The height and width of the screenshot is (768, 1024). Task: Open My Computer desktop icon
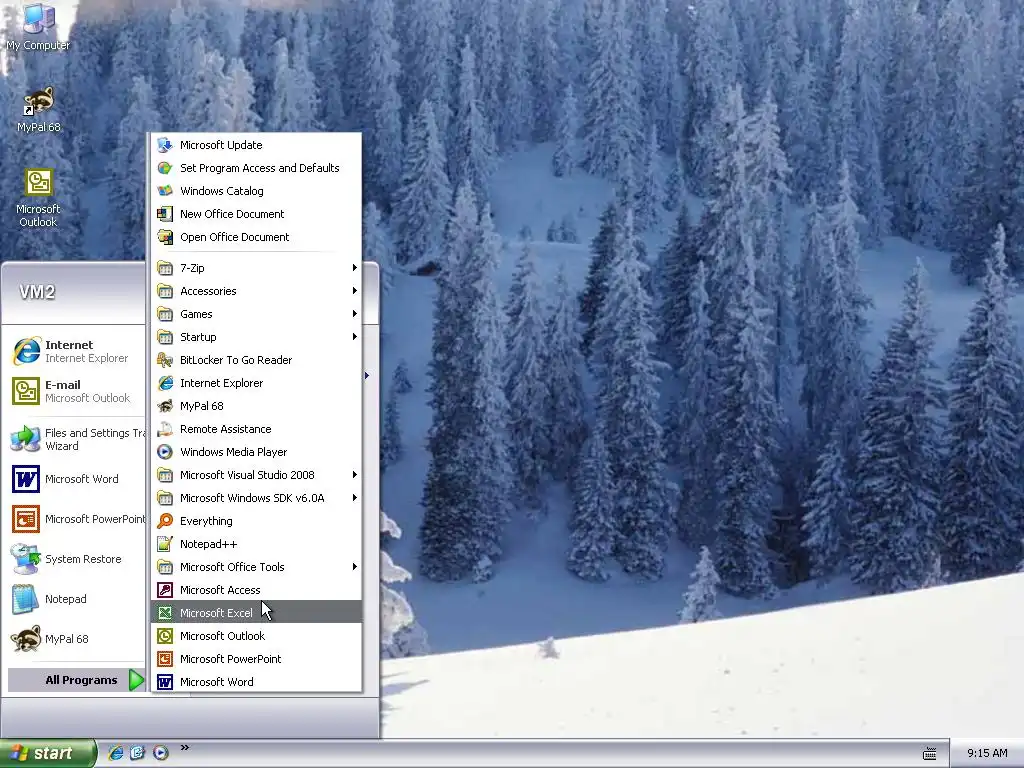38,27
